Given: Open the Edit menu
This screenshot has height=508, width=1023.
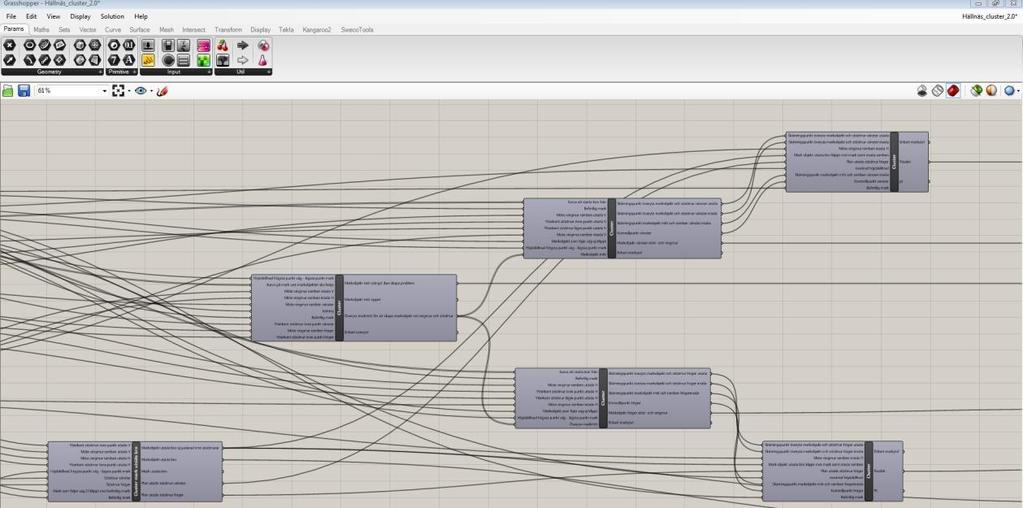Looking at the screenshot, I should [x=31, y=16].
